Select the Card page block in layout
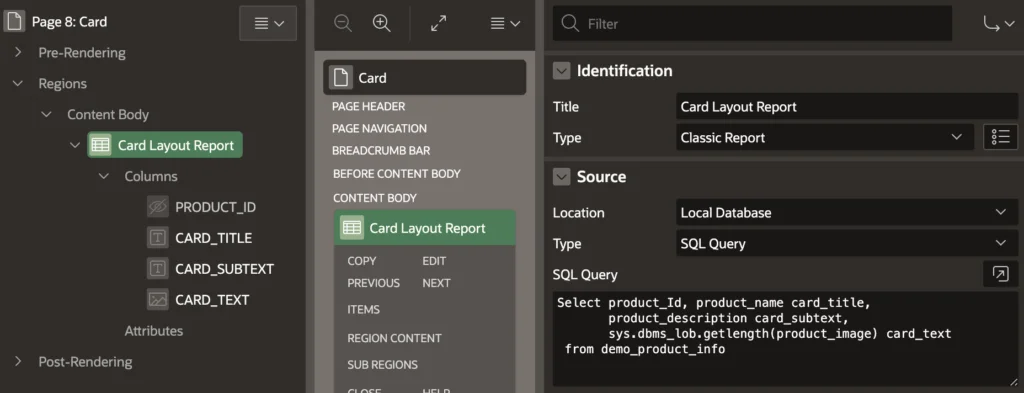 (424, 78)
